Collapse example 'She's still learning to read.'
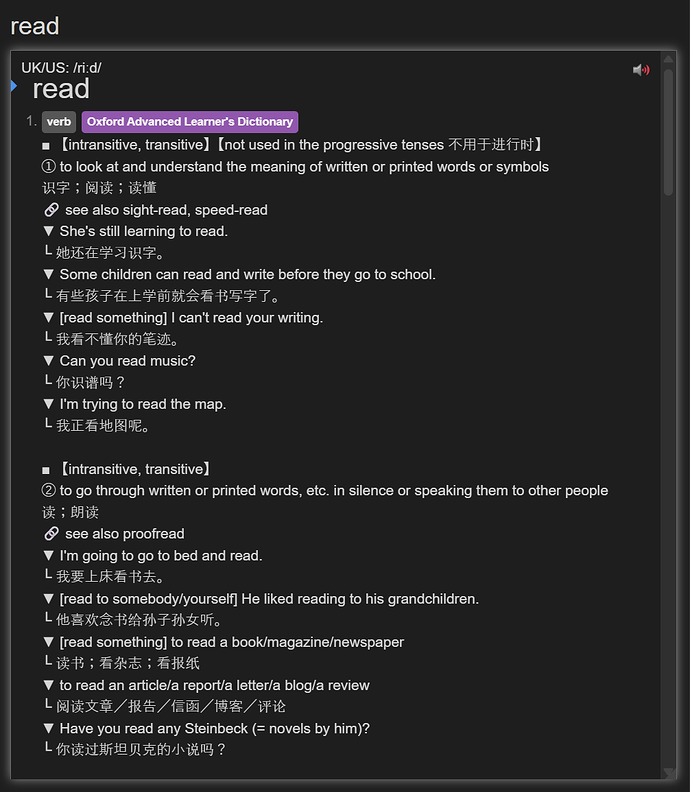The height and width of the screenshot is (792, 690). click(x=48, y=231)
